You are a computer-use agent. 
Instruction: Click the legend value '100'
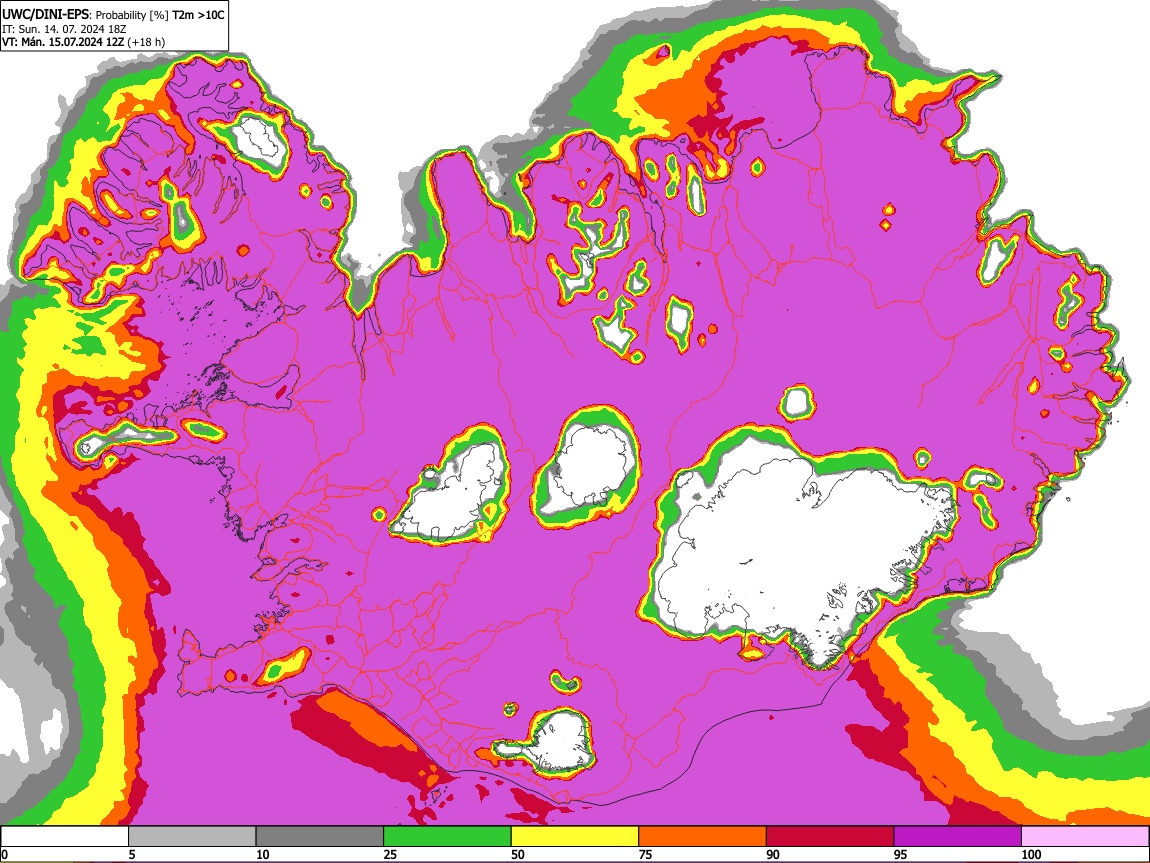(1031, 854)
